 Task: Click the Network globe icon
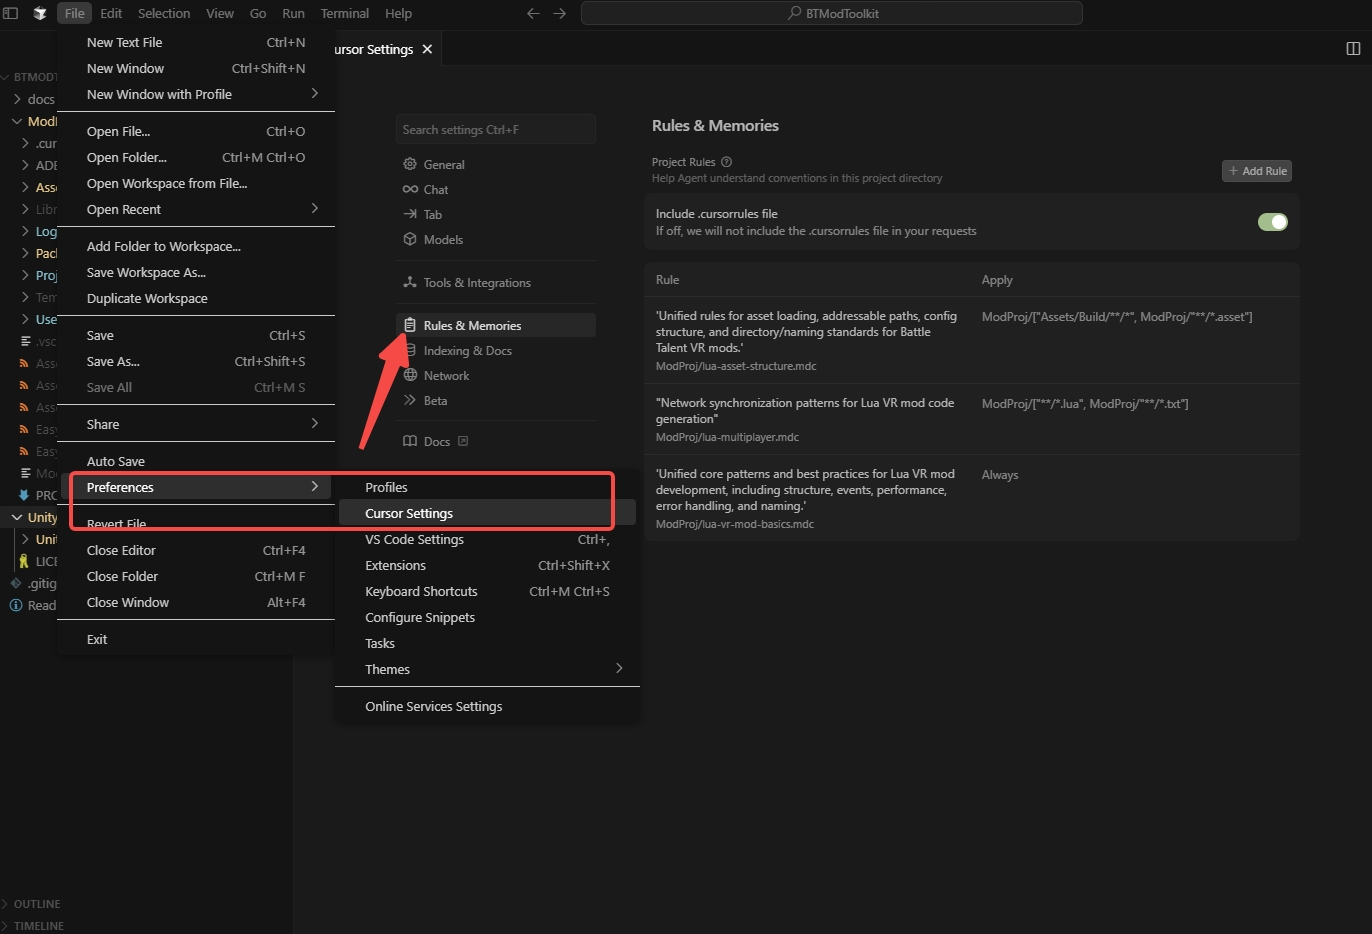410,375
